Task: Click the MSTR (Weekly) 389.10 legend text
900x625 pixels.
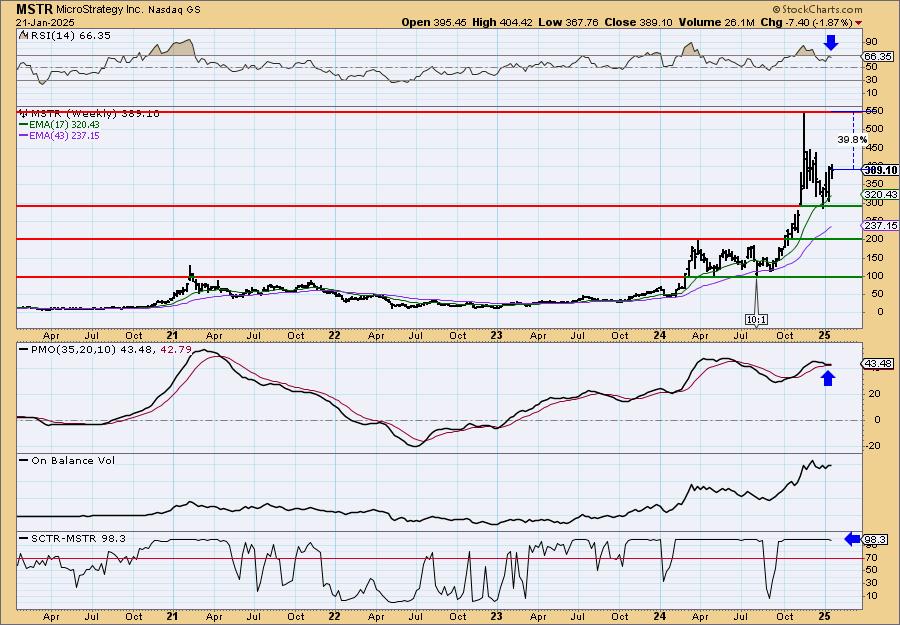Action: coord(95,113)
